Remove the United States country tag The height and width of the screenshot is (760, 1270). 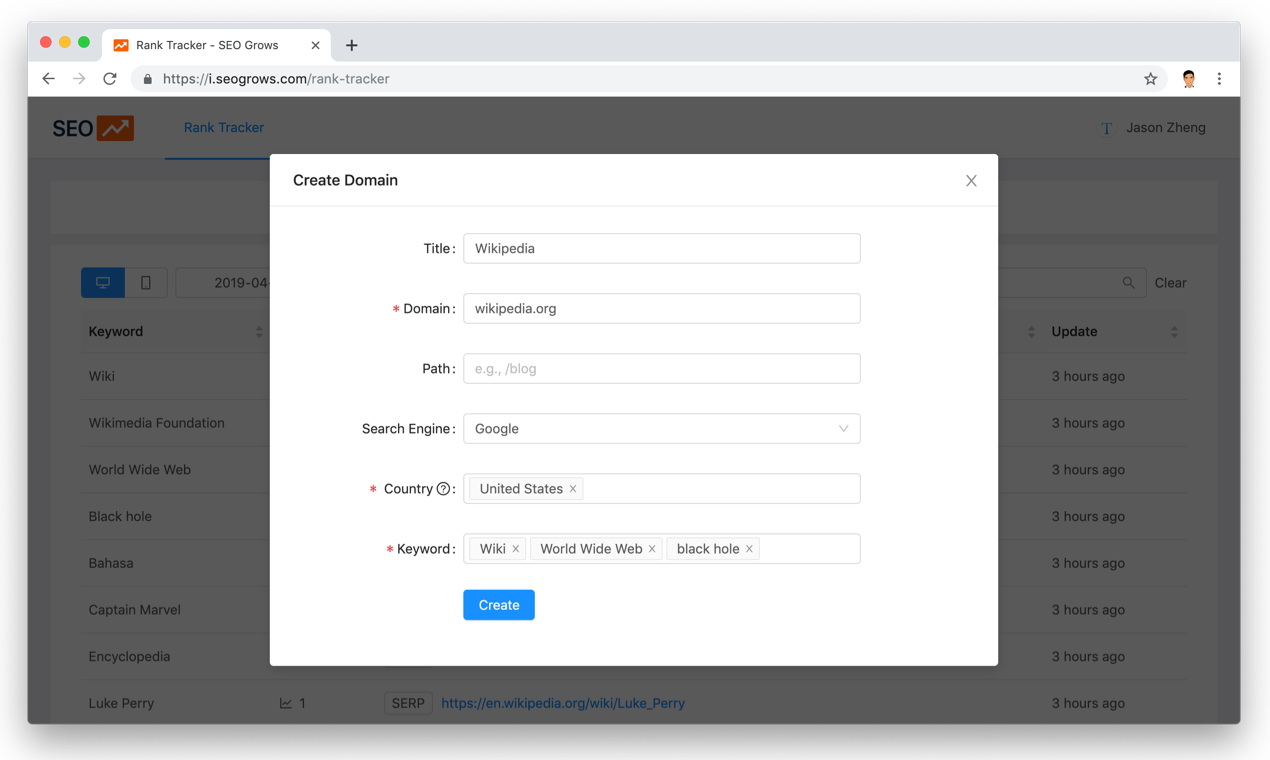(x=573, y=489)
